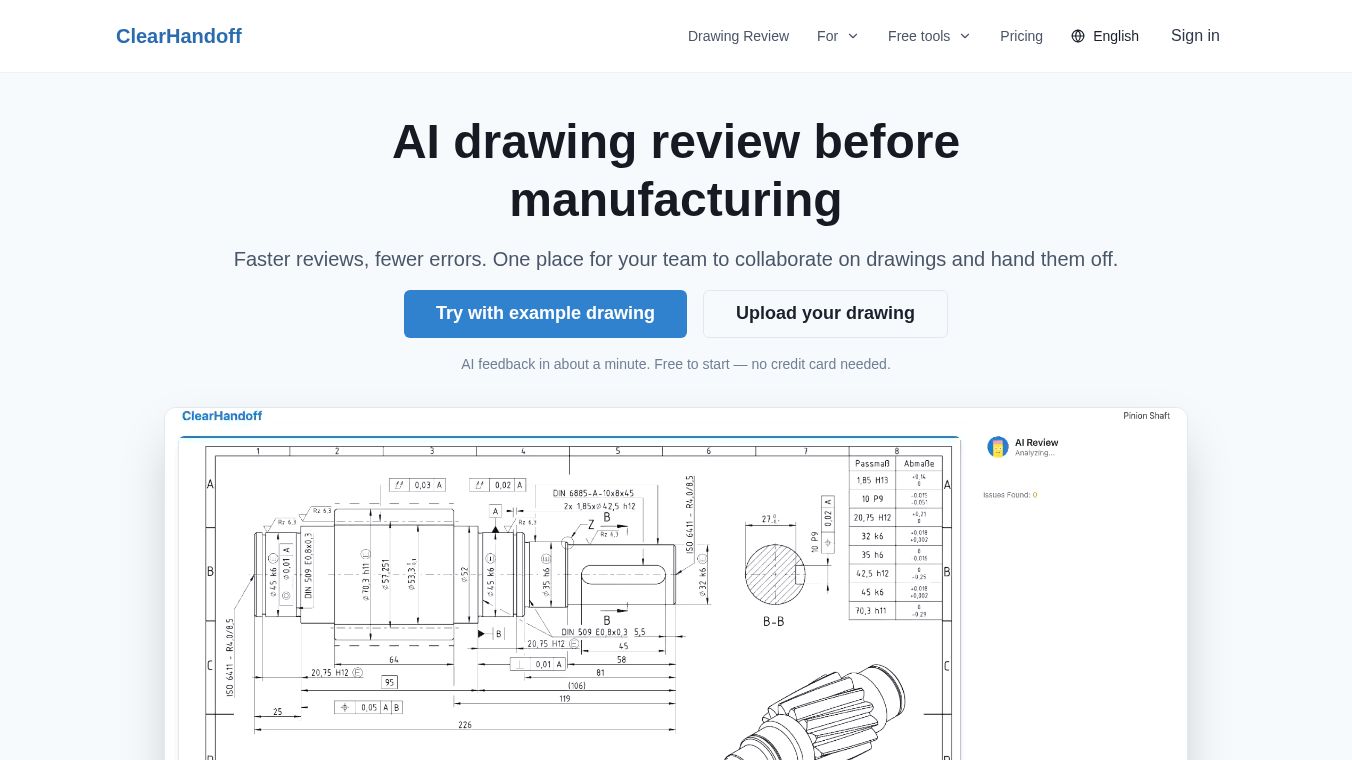Expand the 'Free tools' chevron arrow
Viewport: 1352px width, 760px height.
(965, 36)
